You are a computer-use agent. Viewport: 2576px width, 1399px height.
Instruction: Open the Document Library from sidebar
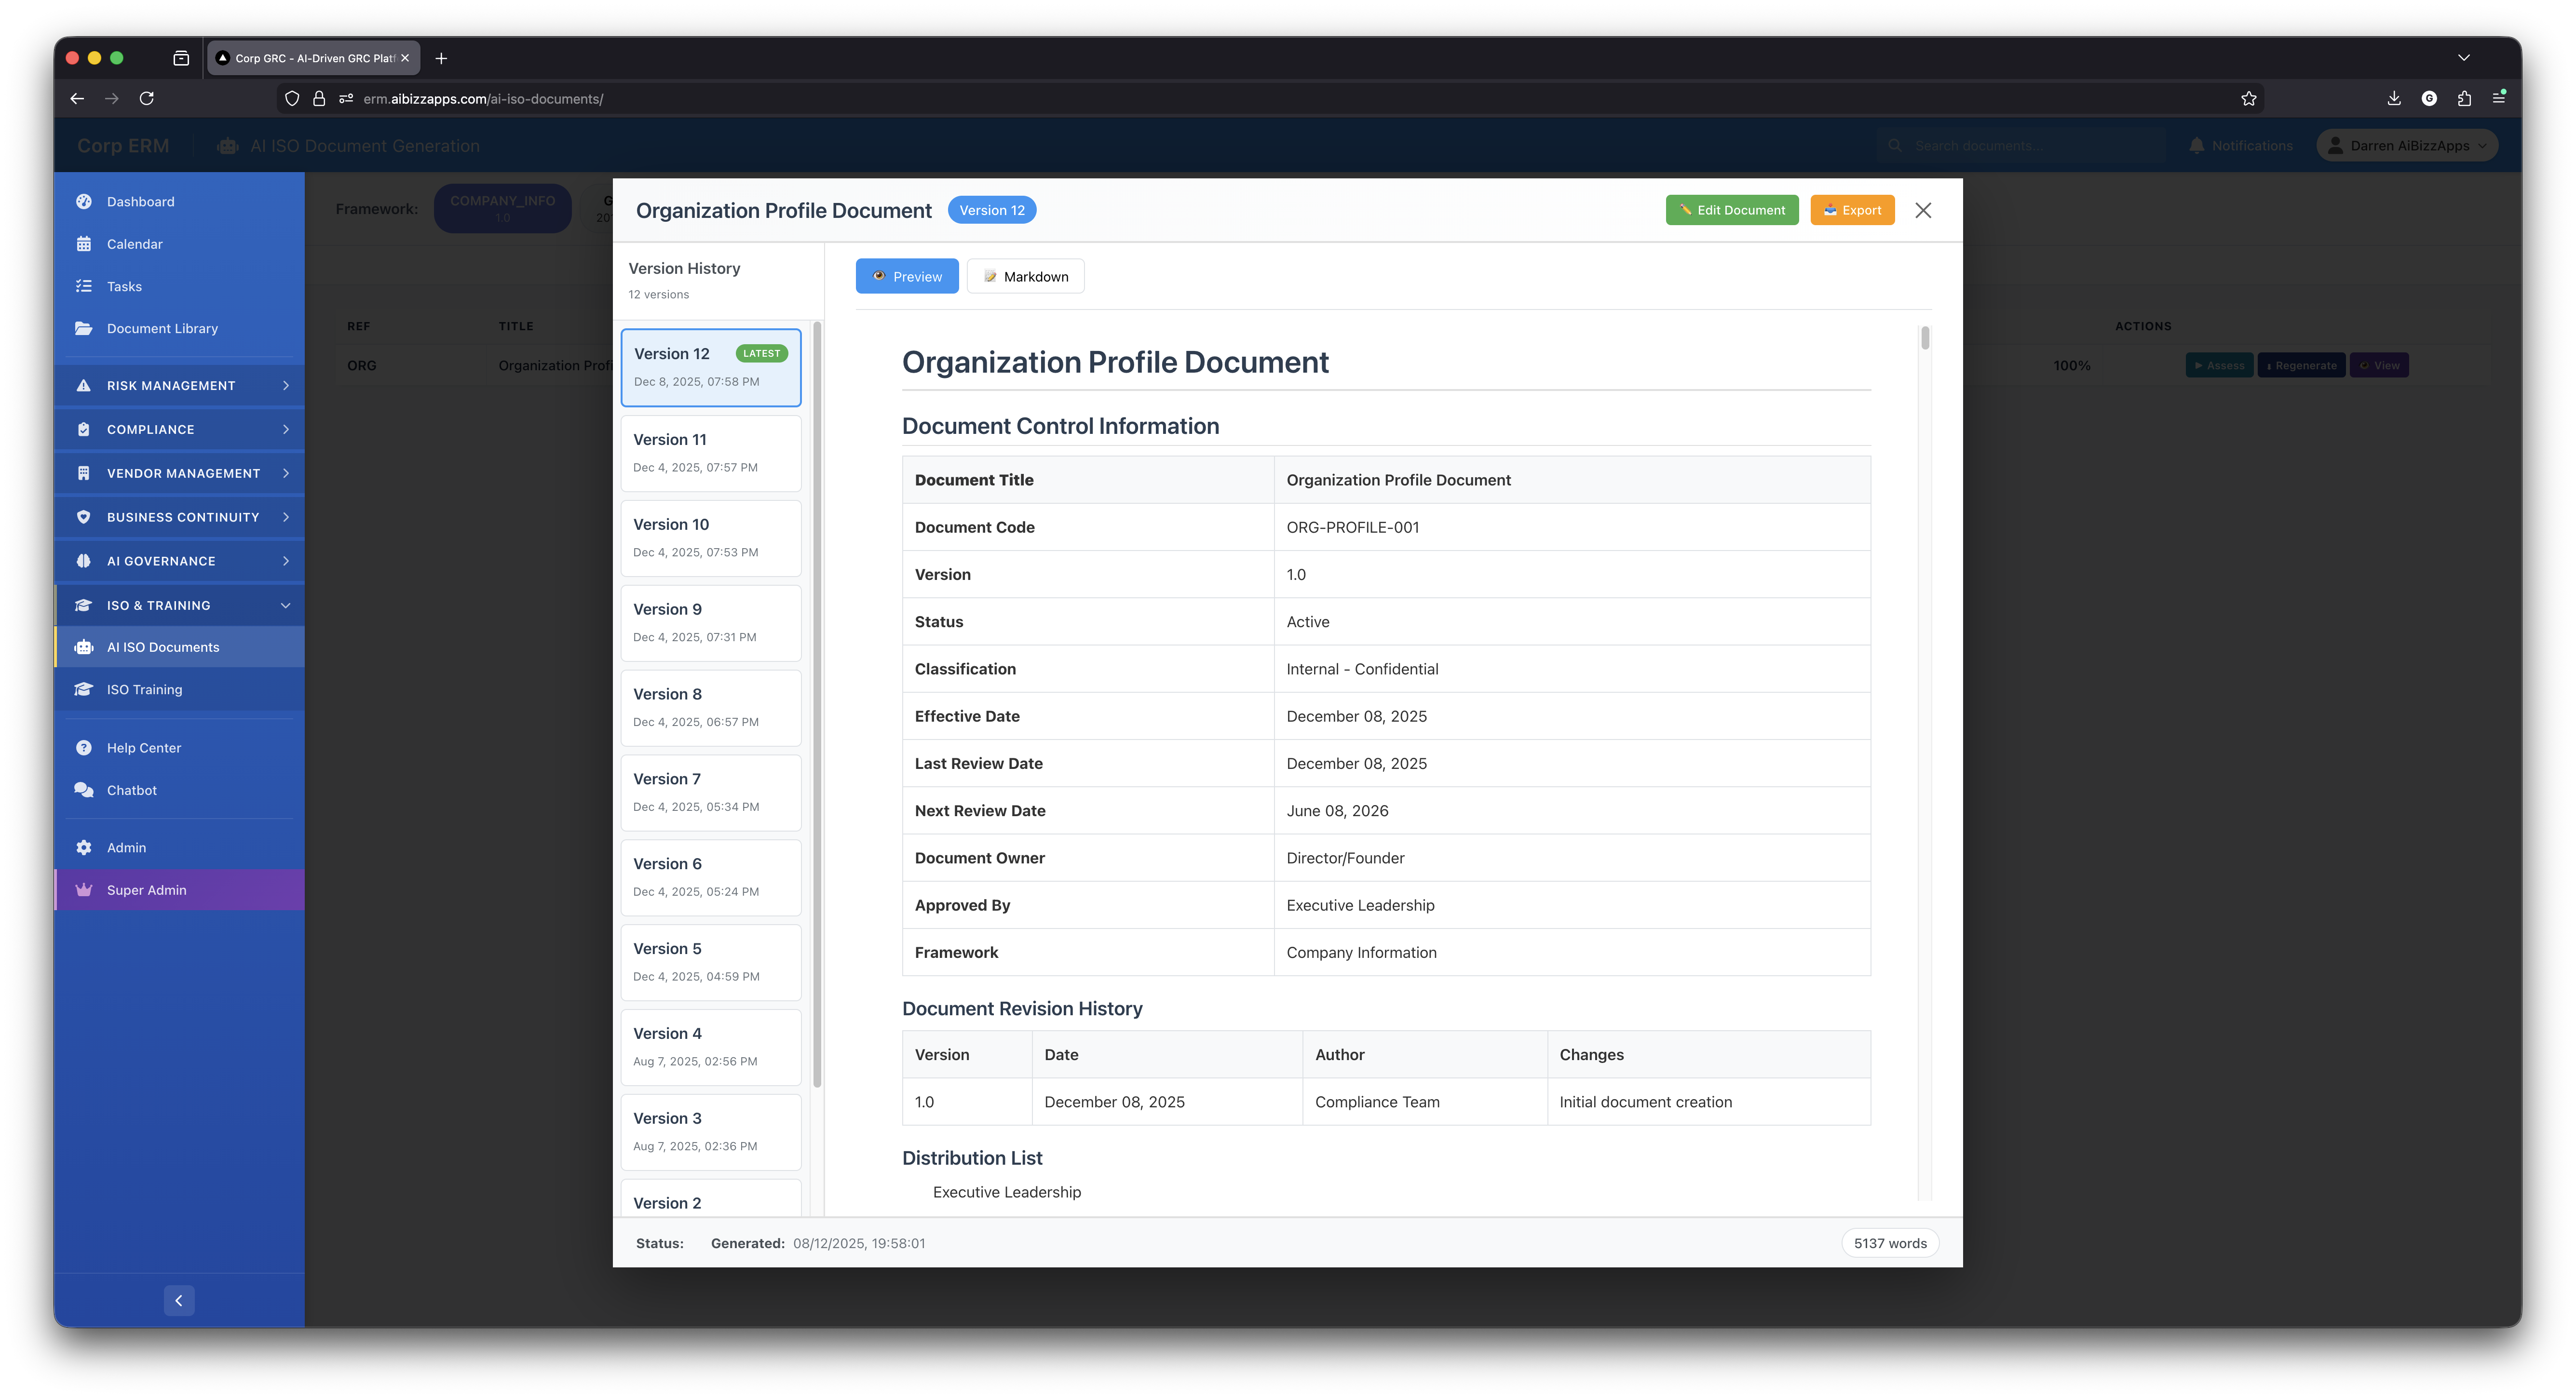click(162, 328)
